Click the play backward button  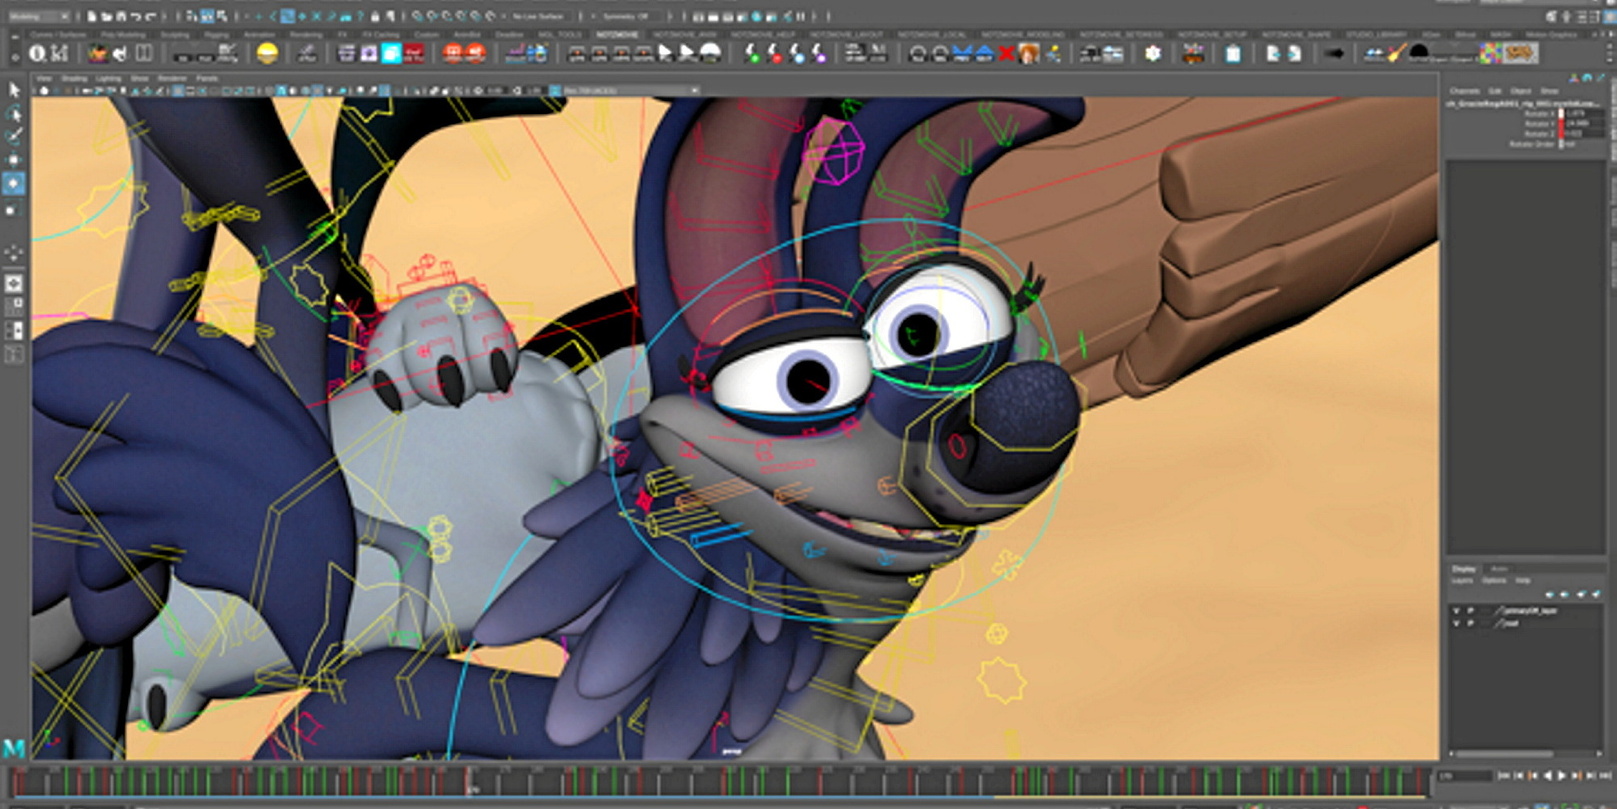(1547, 776)
